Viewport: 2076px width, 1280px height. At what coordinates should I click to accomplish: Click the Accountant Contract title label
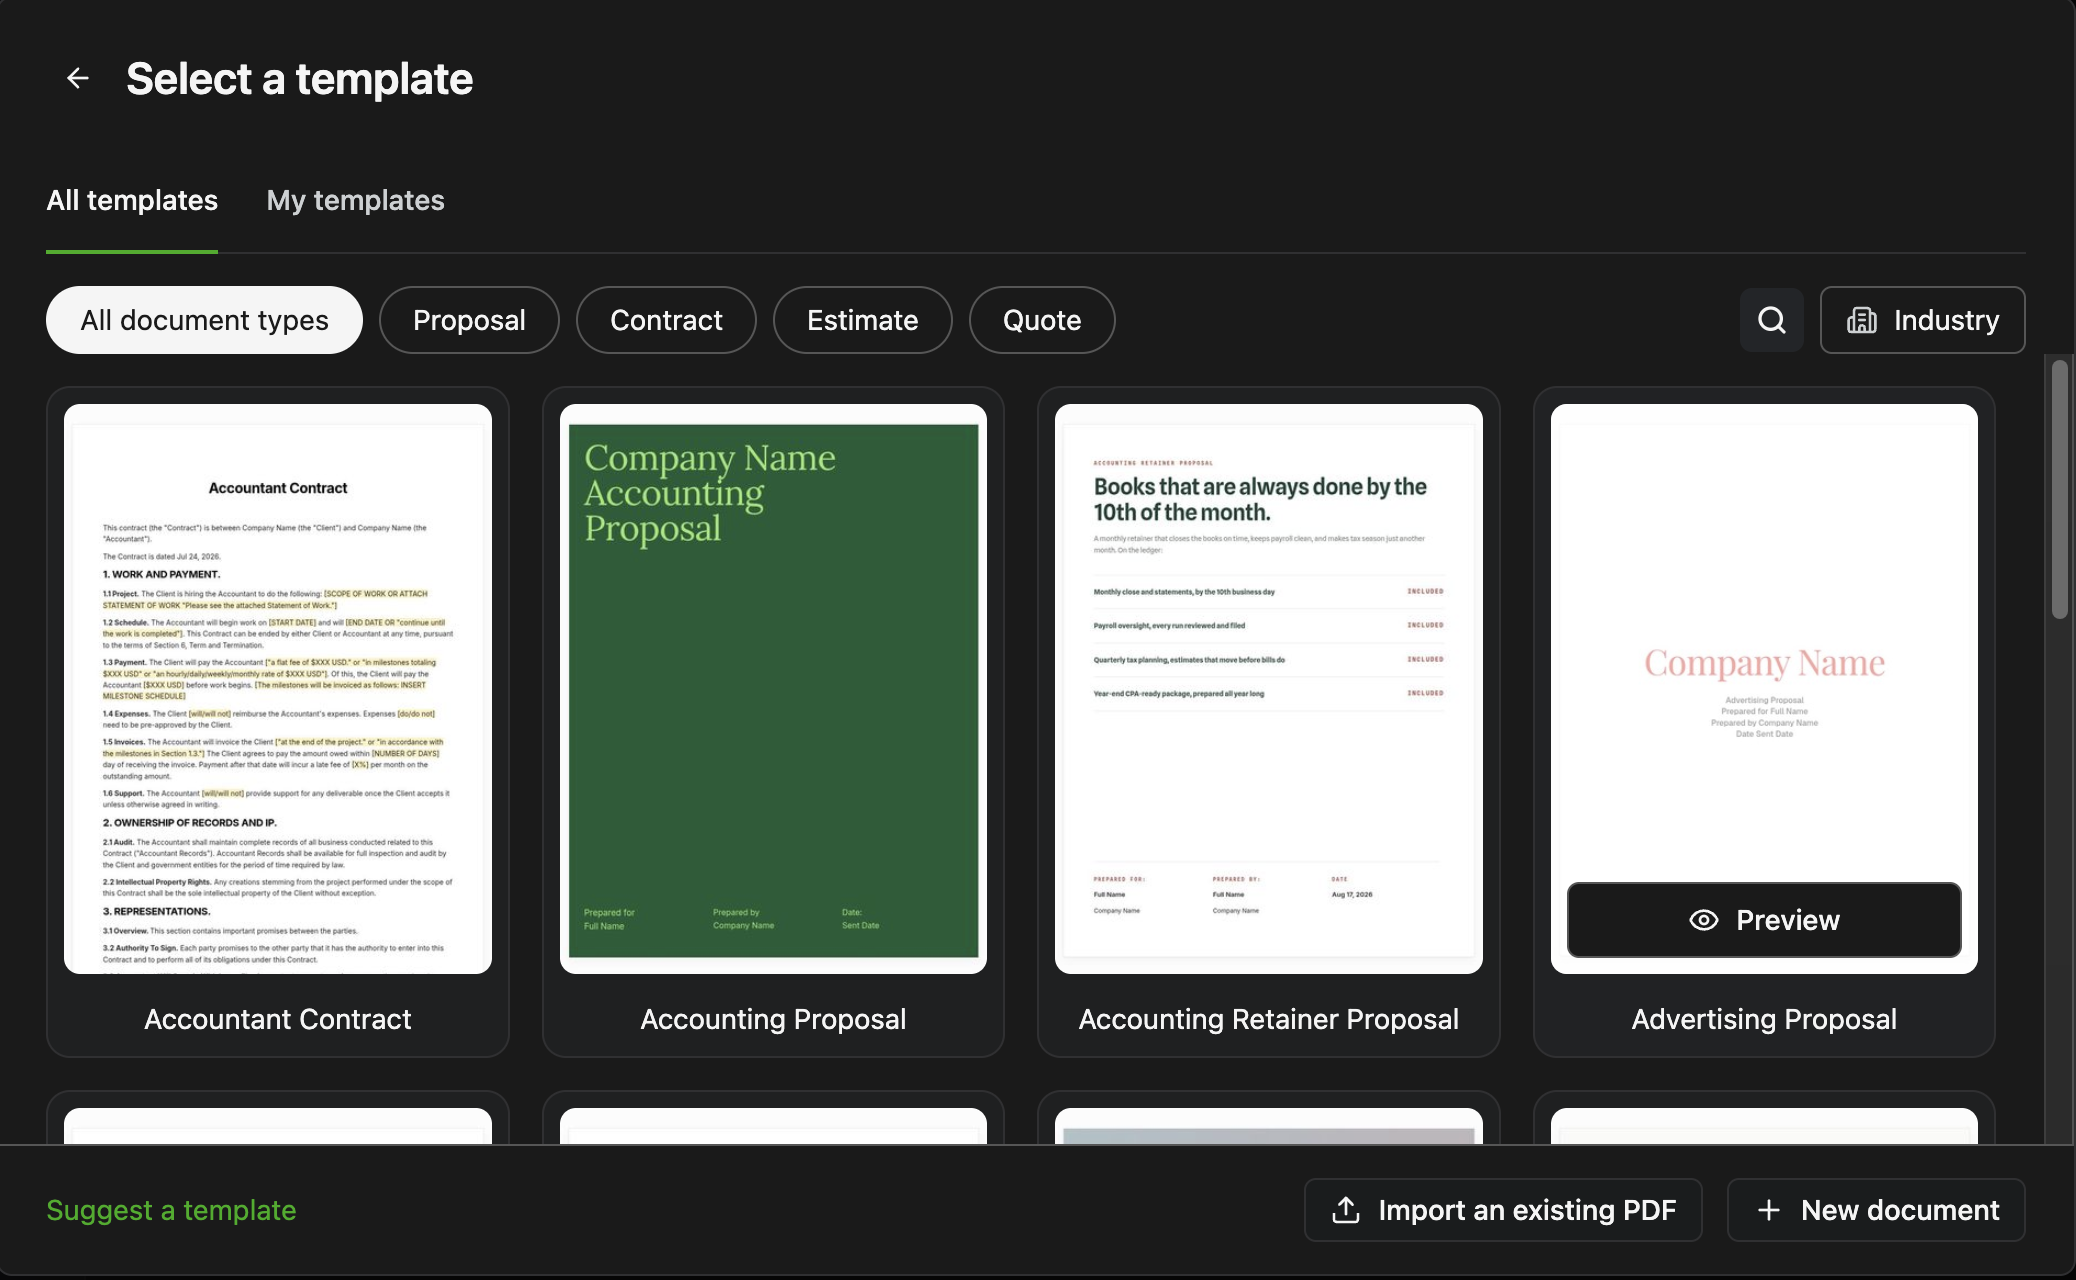278,1019
